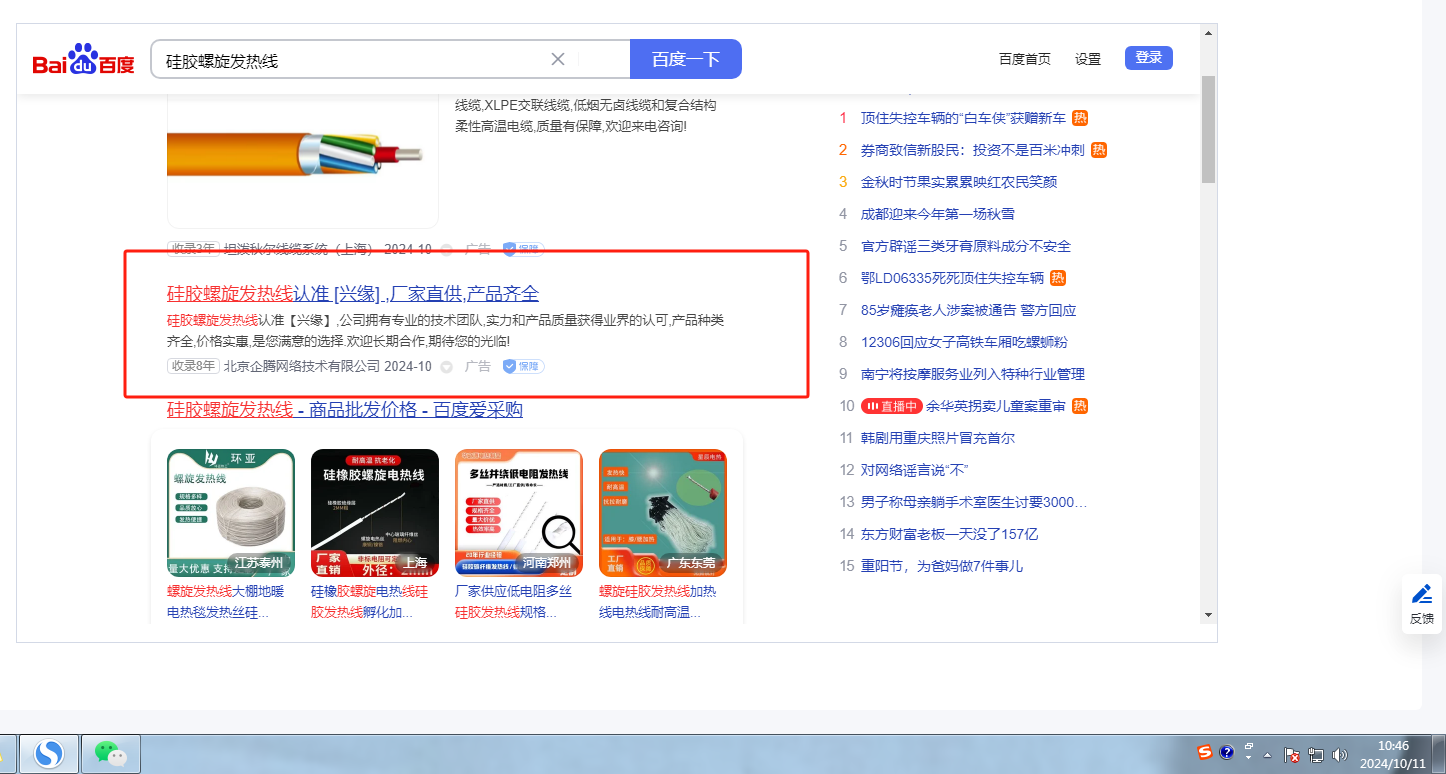Open the 百度首页 link

pos(1025,58)
